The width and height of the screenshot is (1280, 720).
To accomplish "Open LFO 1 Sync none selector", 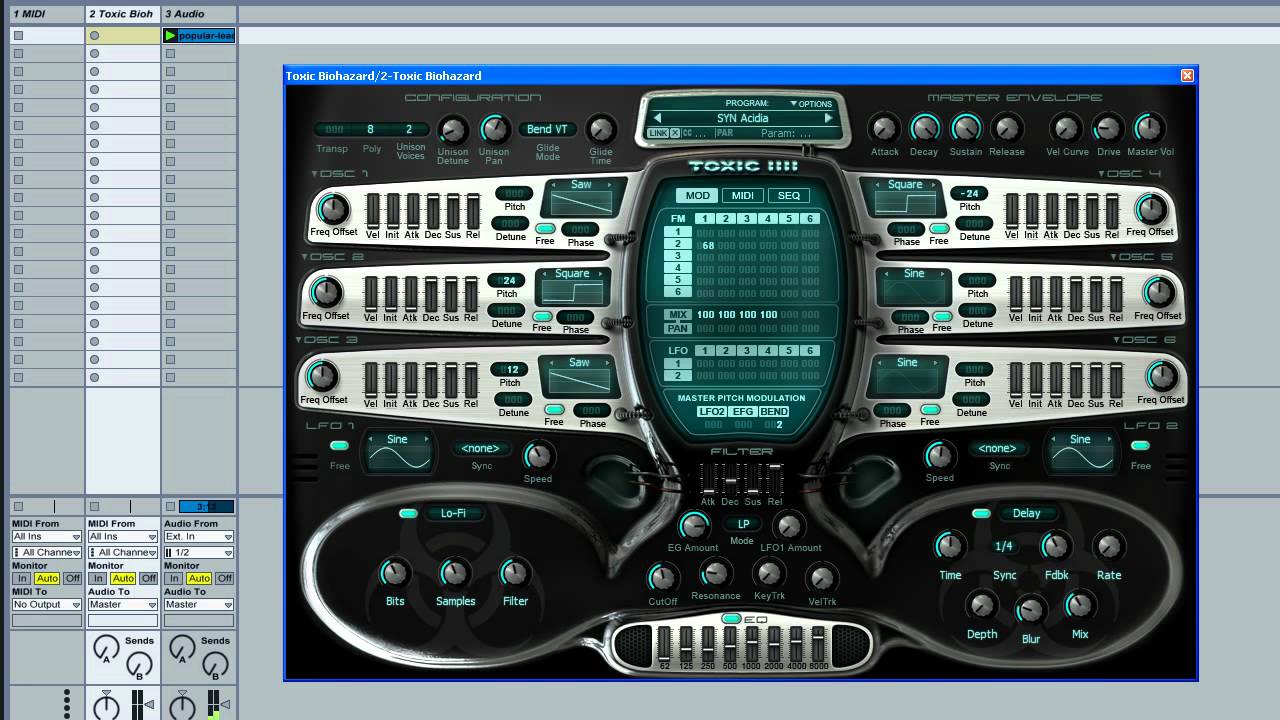I will (480, 449).
